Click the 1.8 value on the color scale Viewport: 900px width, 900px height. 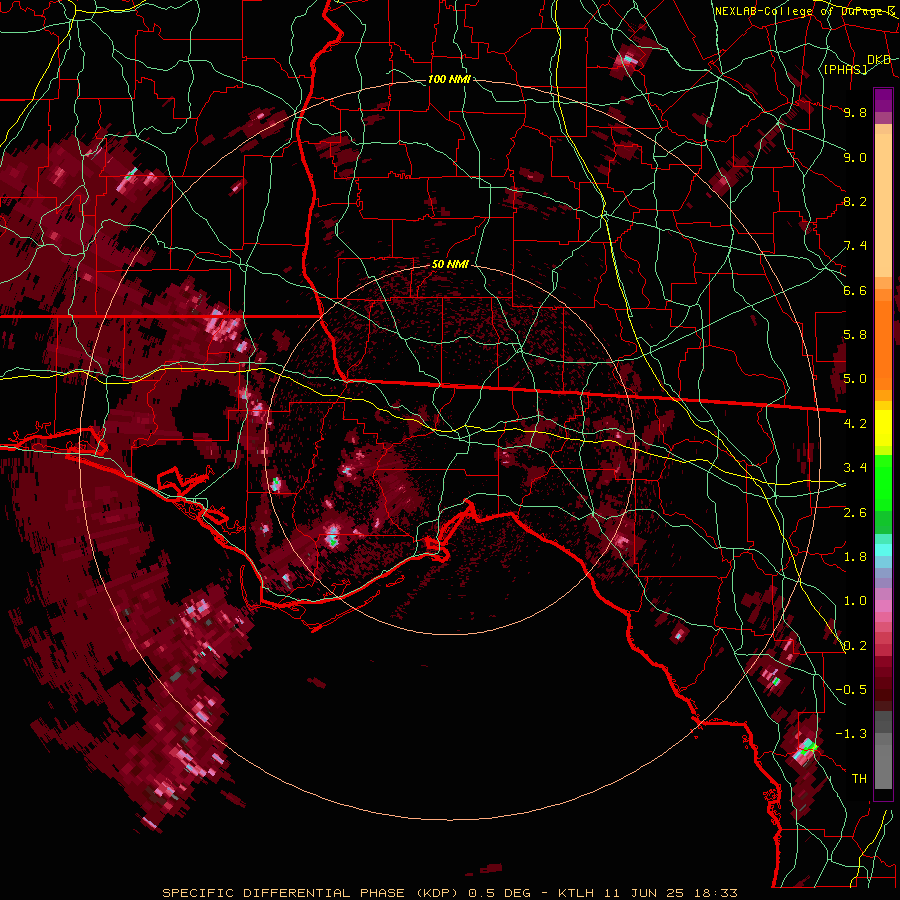(x=855, y=557)
